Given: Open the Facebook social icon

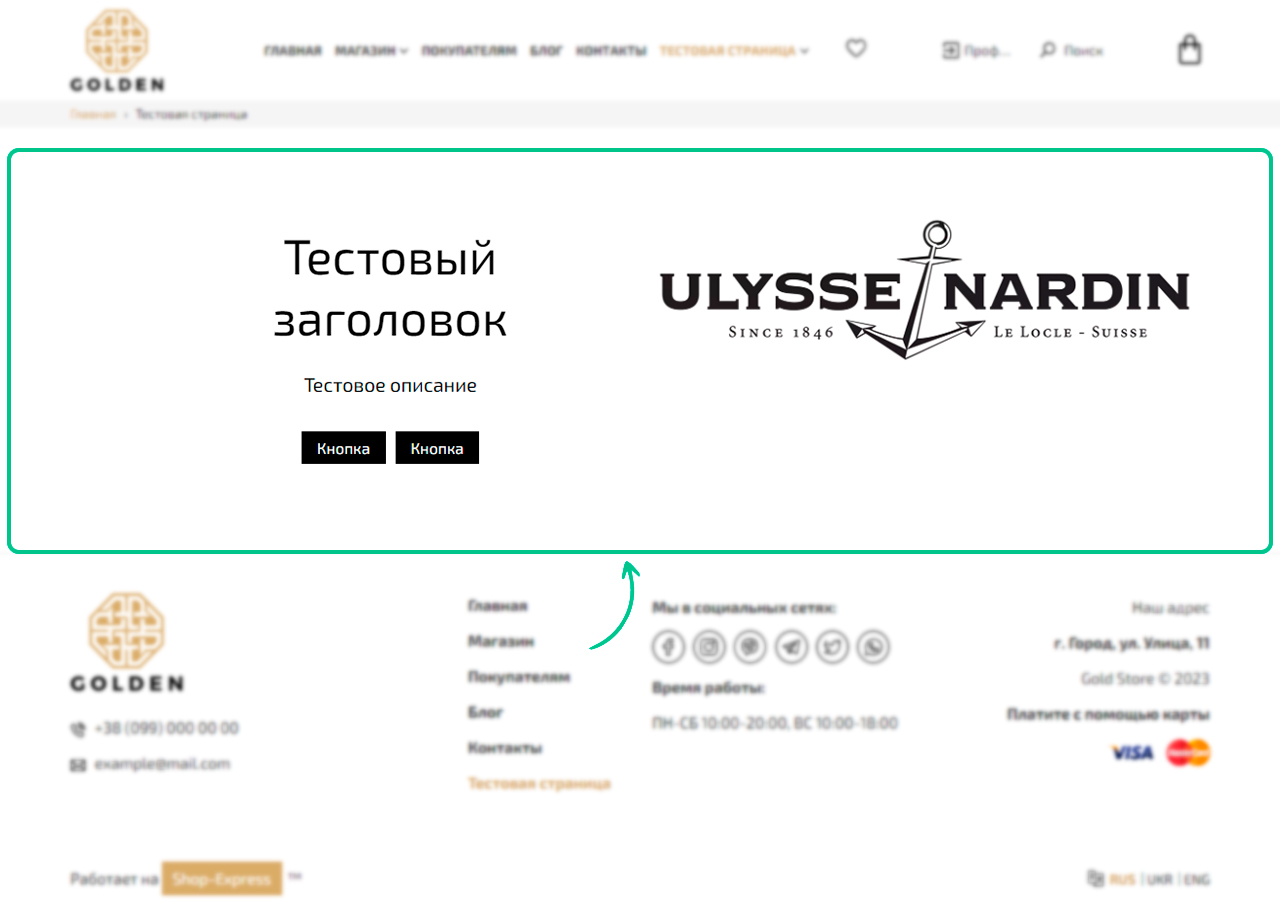Looking at the screenshot, I should (668, 648).
